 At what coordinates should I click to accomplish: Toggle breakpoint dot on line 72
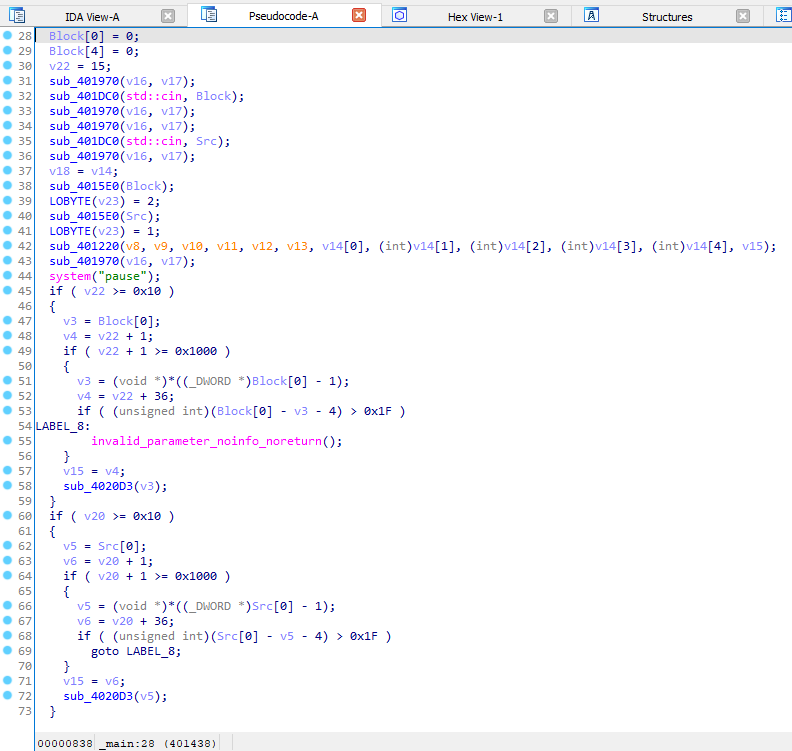click(x=8, y=695)
